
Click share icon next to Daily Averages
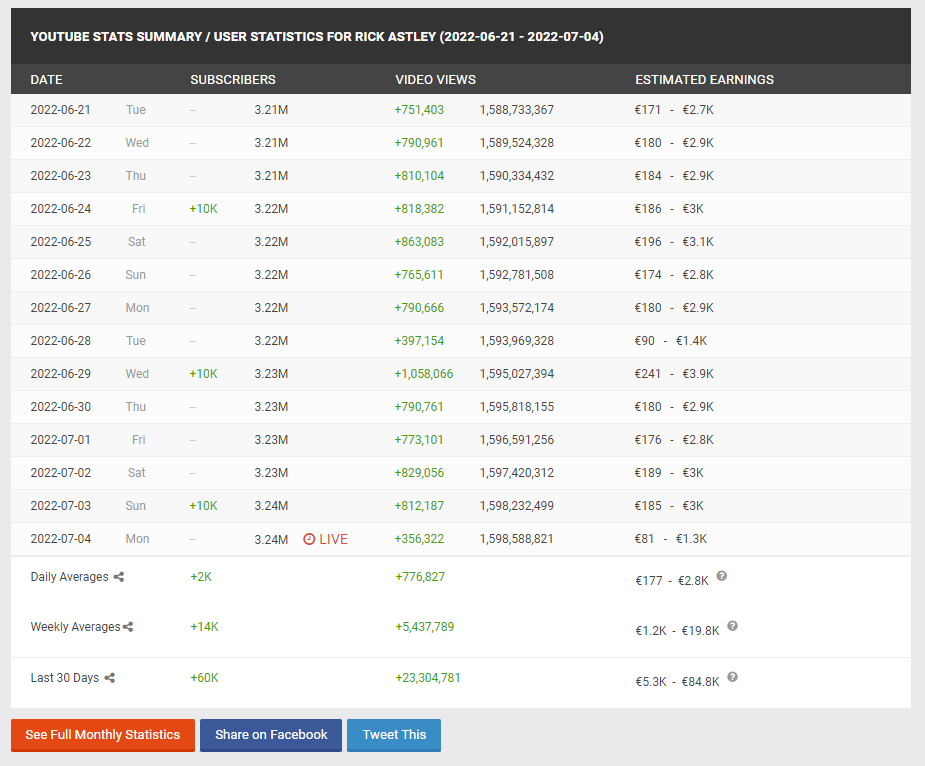point(119,577)
